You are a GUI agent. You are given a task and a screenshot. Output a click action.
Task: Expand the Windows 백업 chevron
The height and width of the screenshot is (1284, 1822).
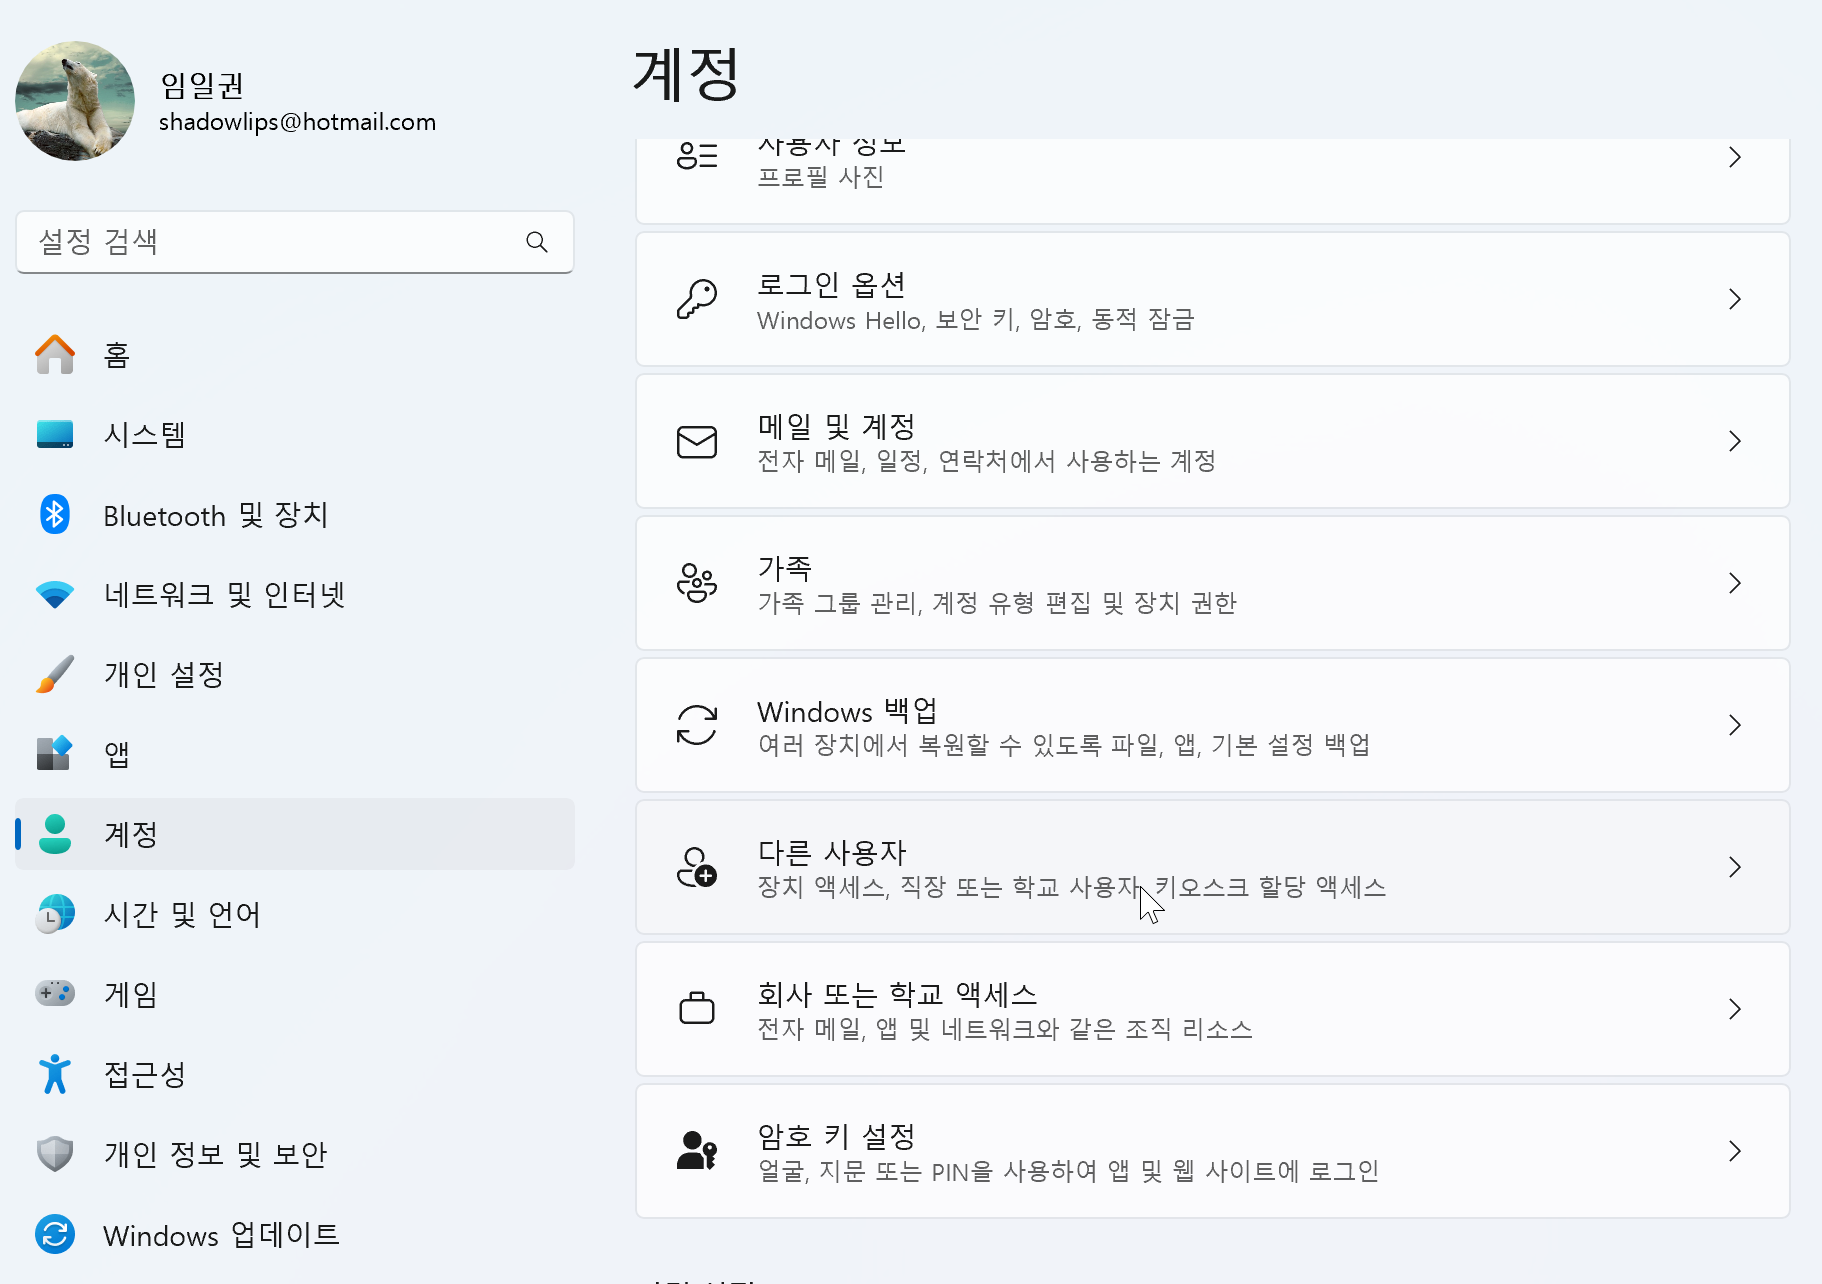coord(1735,725)
